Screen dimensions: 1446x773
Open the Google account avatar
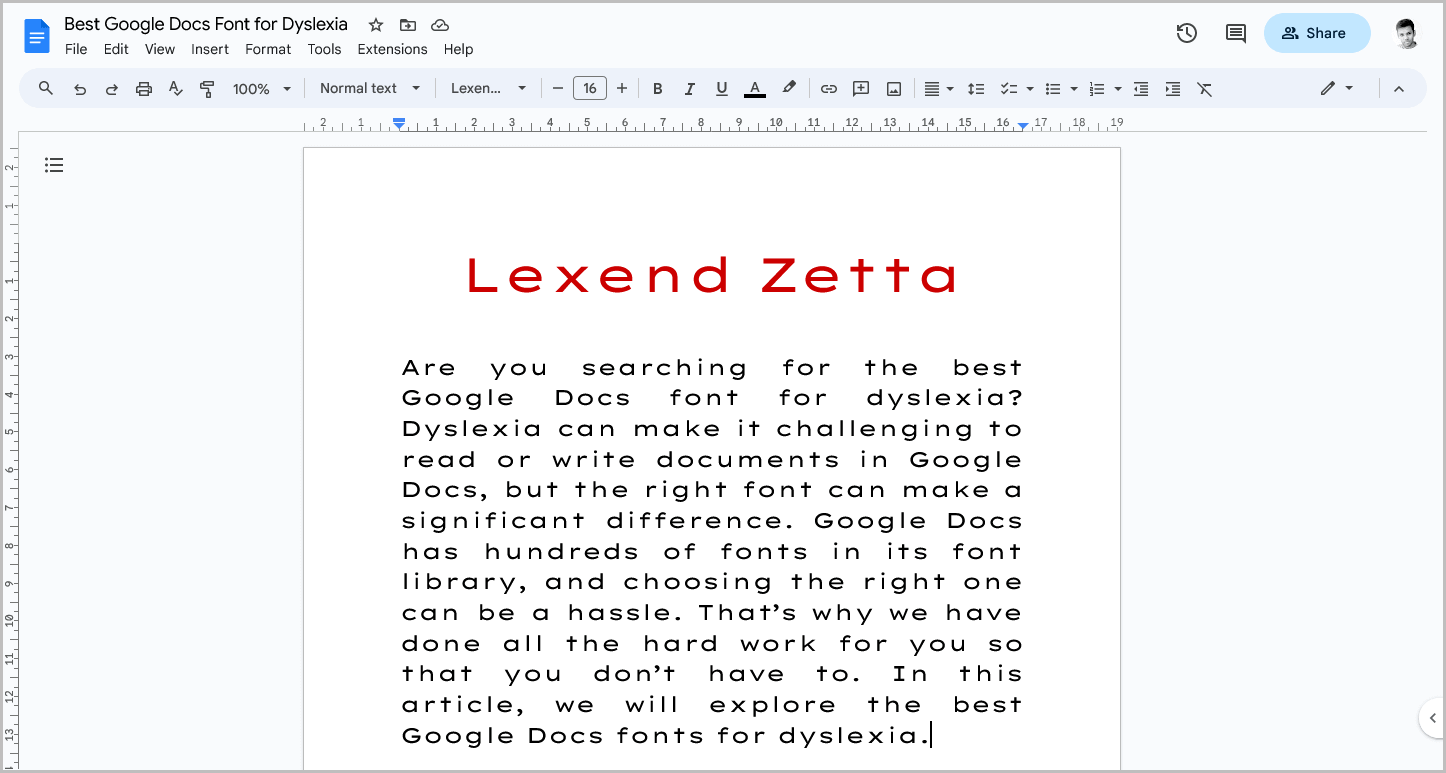tap(1406, 33)
